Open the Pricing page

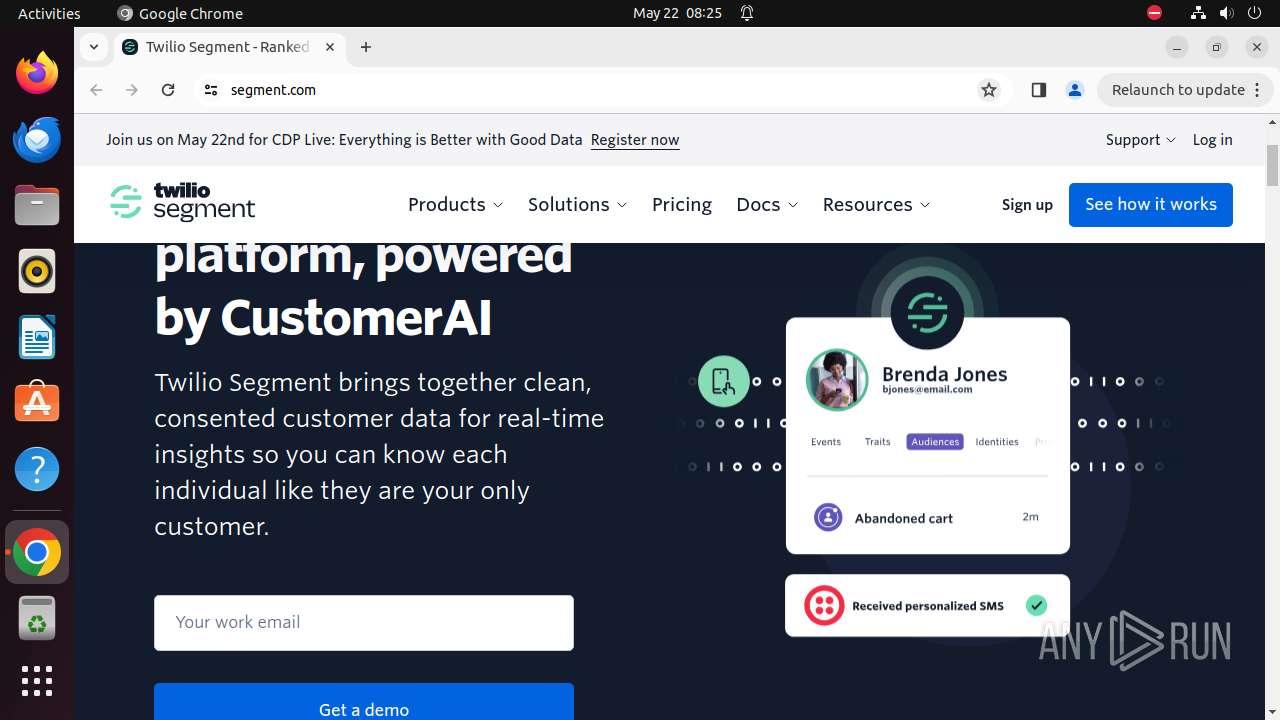[x=682, y=204]
